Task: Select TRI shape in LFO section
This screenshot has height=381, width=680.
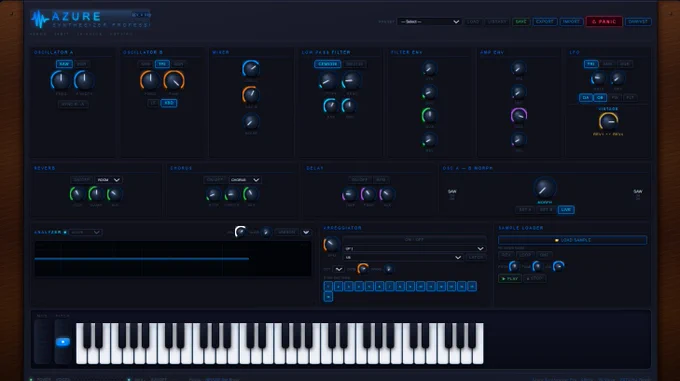Action: click(591, 64)
